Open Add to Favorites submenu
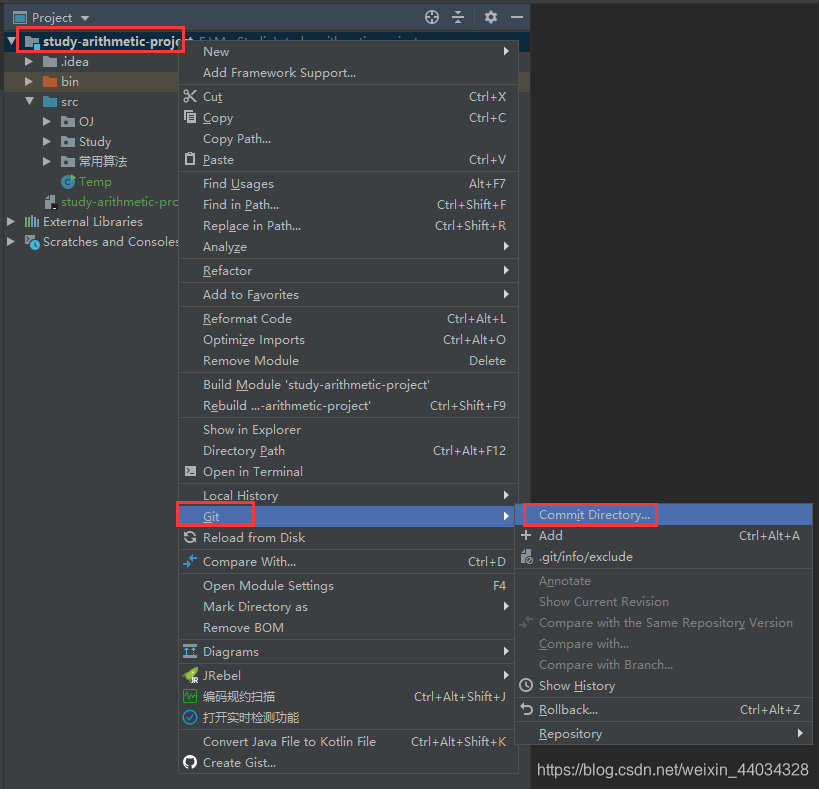Image resolution: width=819 pixels, height=789 pixels. pyautogui.click(x=348, y=294)
